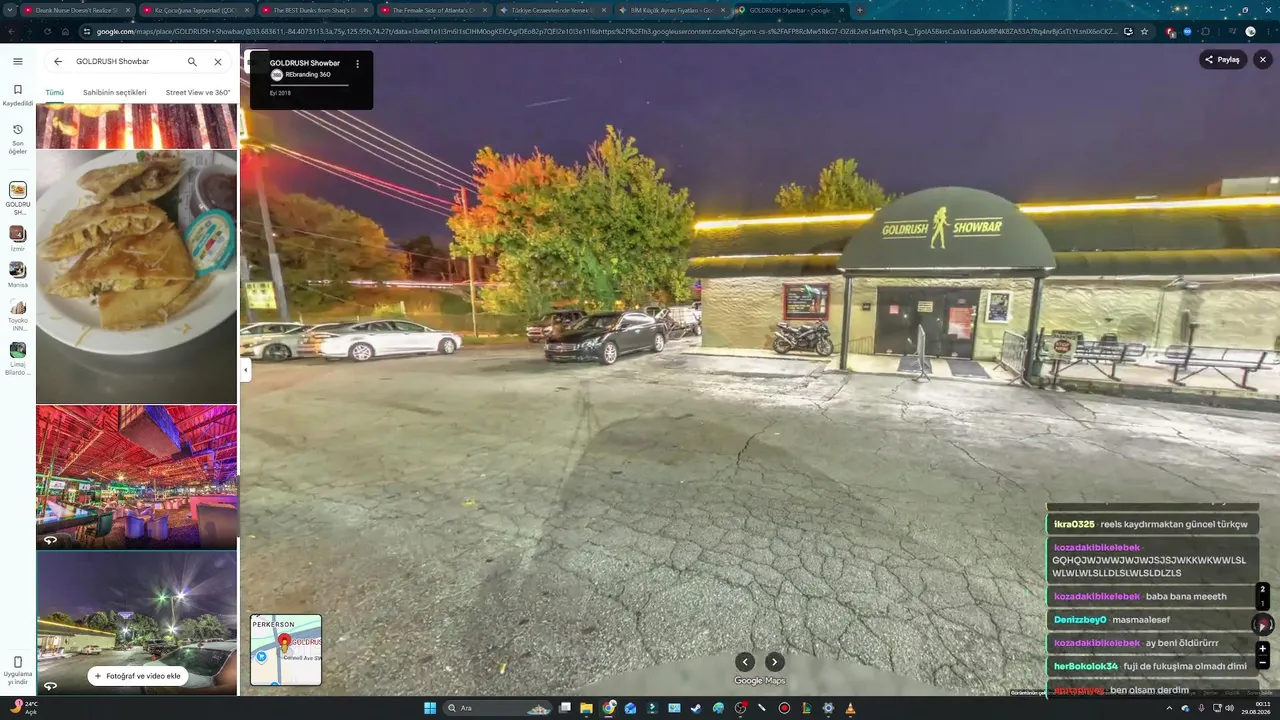Click the browser back arrow
The image size is (1280, 720).
(x=13, y=31)
